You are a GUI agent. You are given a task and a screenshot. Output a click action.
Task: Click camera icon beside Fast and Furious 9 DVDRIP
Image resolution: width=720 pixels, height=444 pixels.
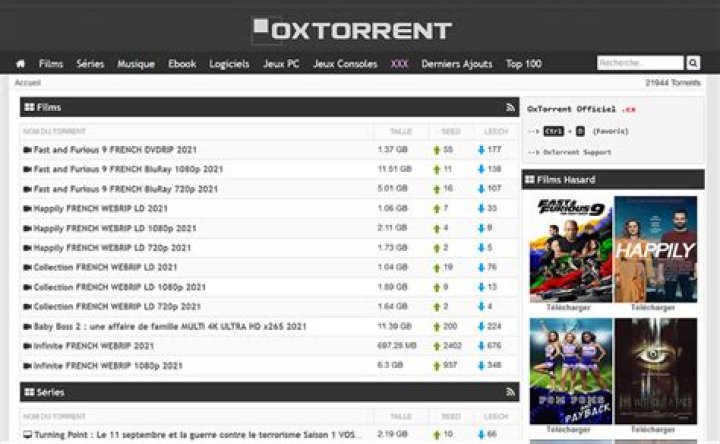pyautogui.click(x=27, y=150)
